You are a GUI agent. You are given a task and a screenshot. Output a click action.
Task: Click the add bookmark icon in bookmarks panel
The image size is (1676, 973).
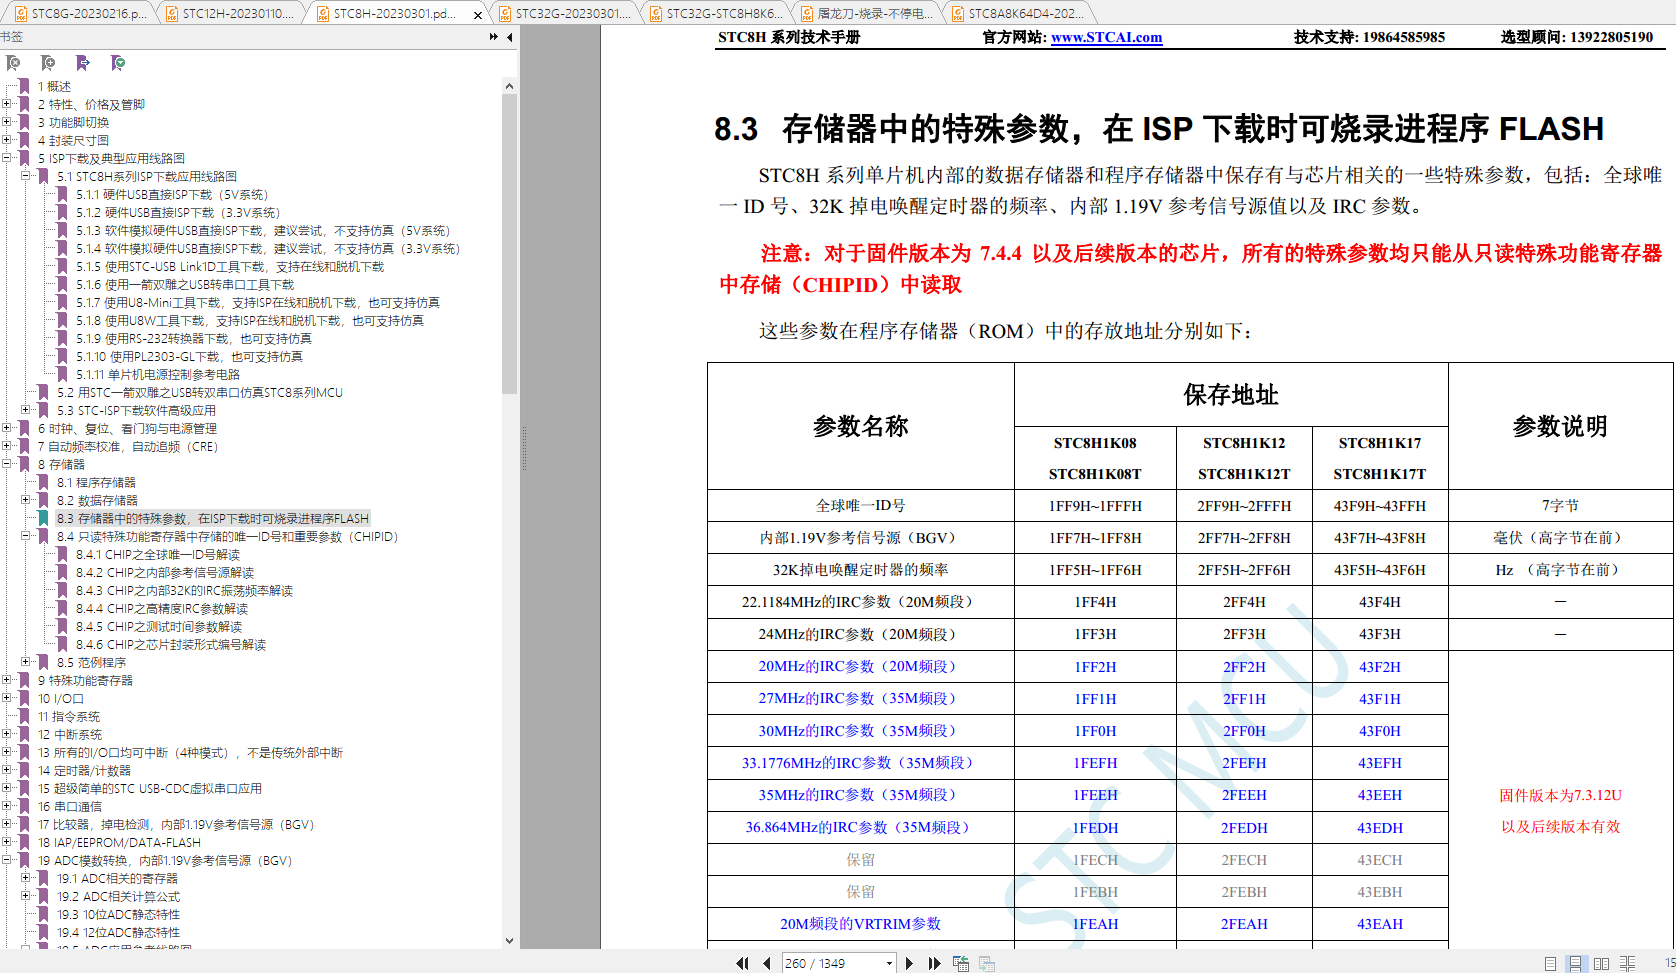point(48,63)
